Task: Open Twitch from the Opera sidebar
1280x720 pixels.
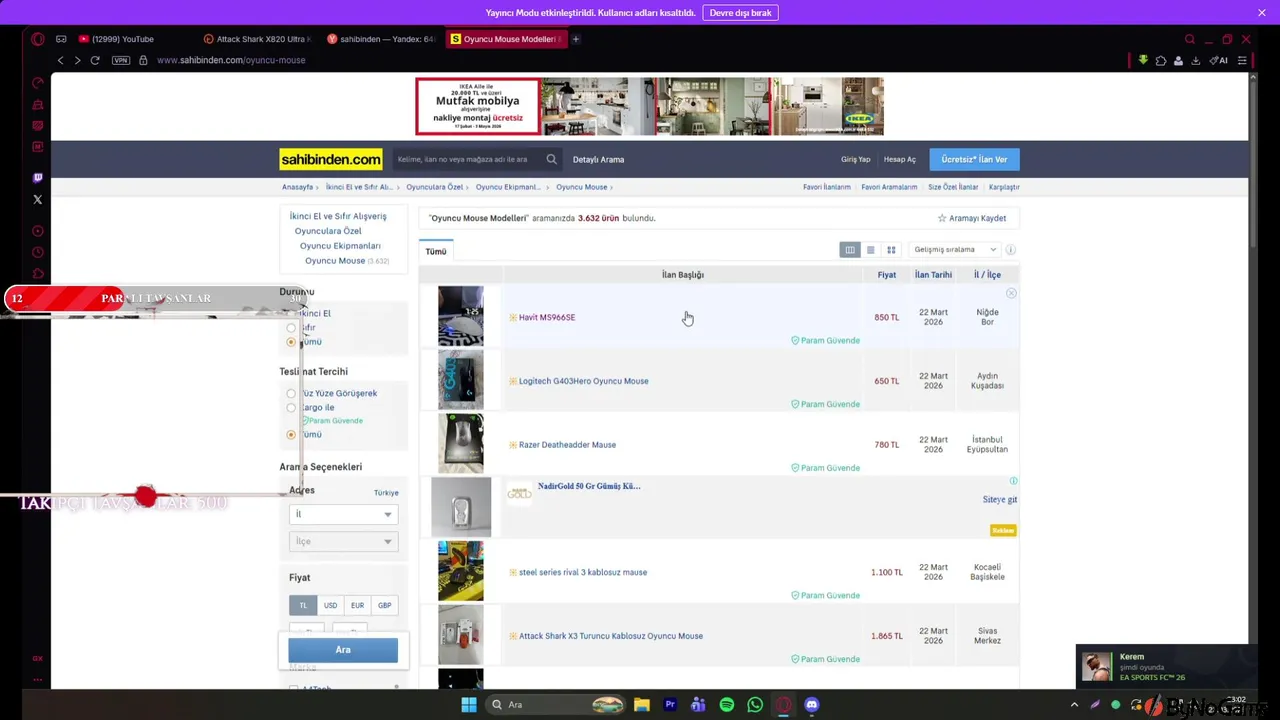Action: (x=38, y=178)
